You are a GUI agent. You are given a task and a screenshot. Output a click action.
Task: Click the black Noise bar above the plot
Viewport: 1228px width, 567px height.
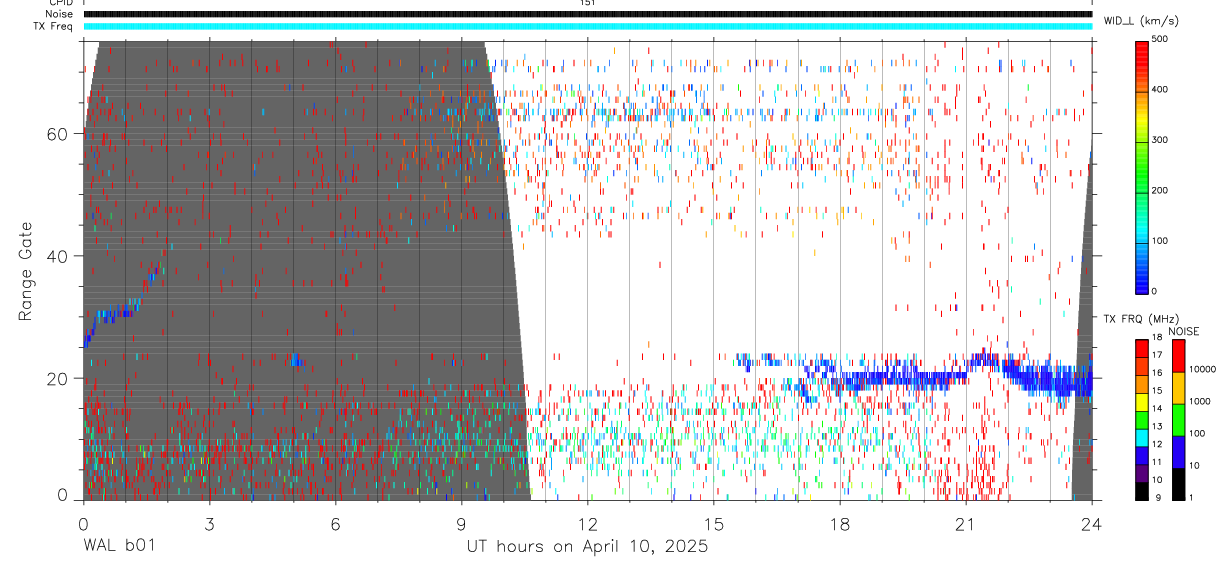coord(587,14)
